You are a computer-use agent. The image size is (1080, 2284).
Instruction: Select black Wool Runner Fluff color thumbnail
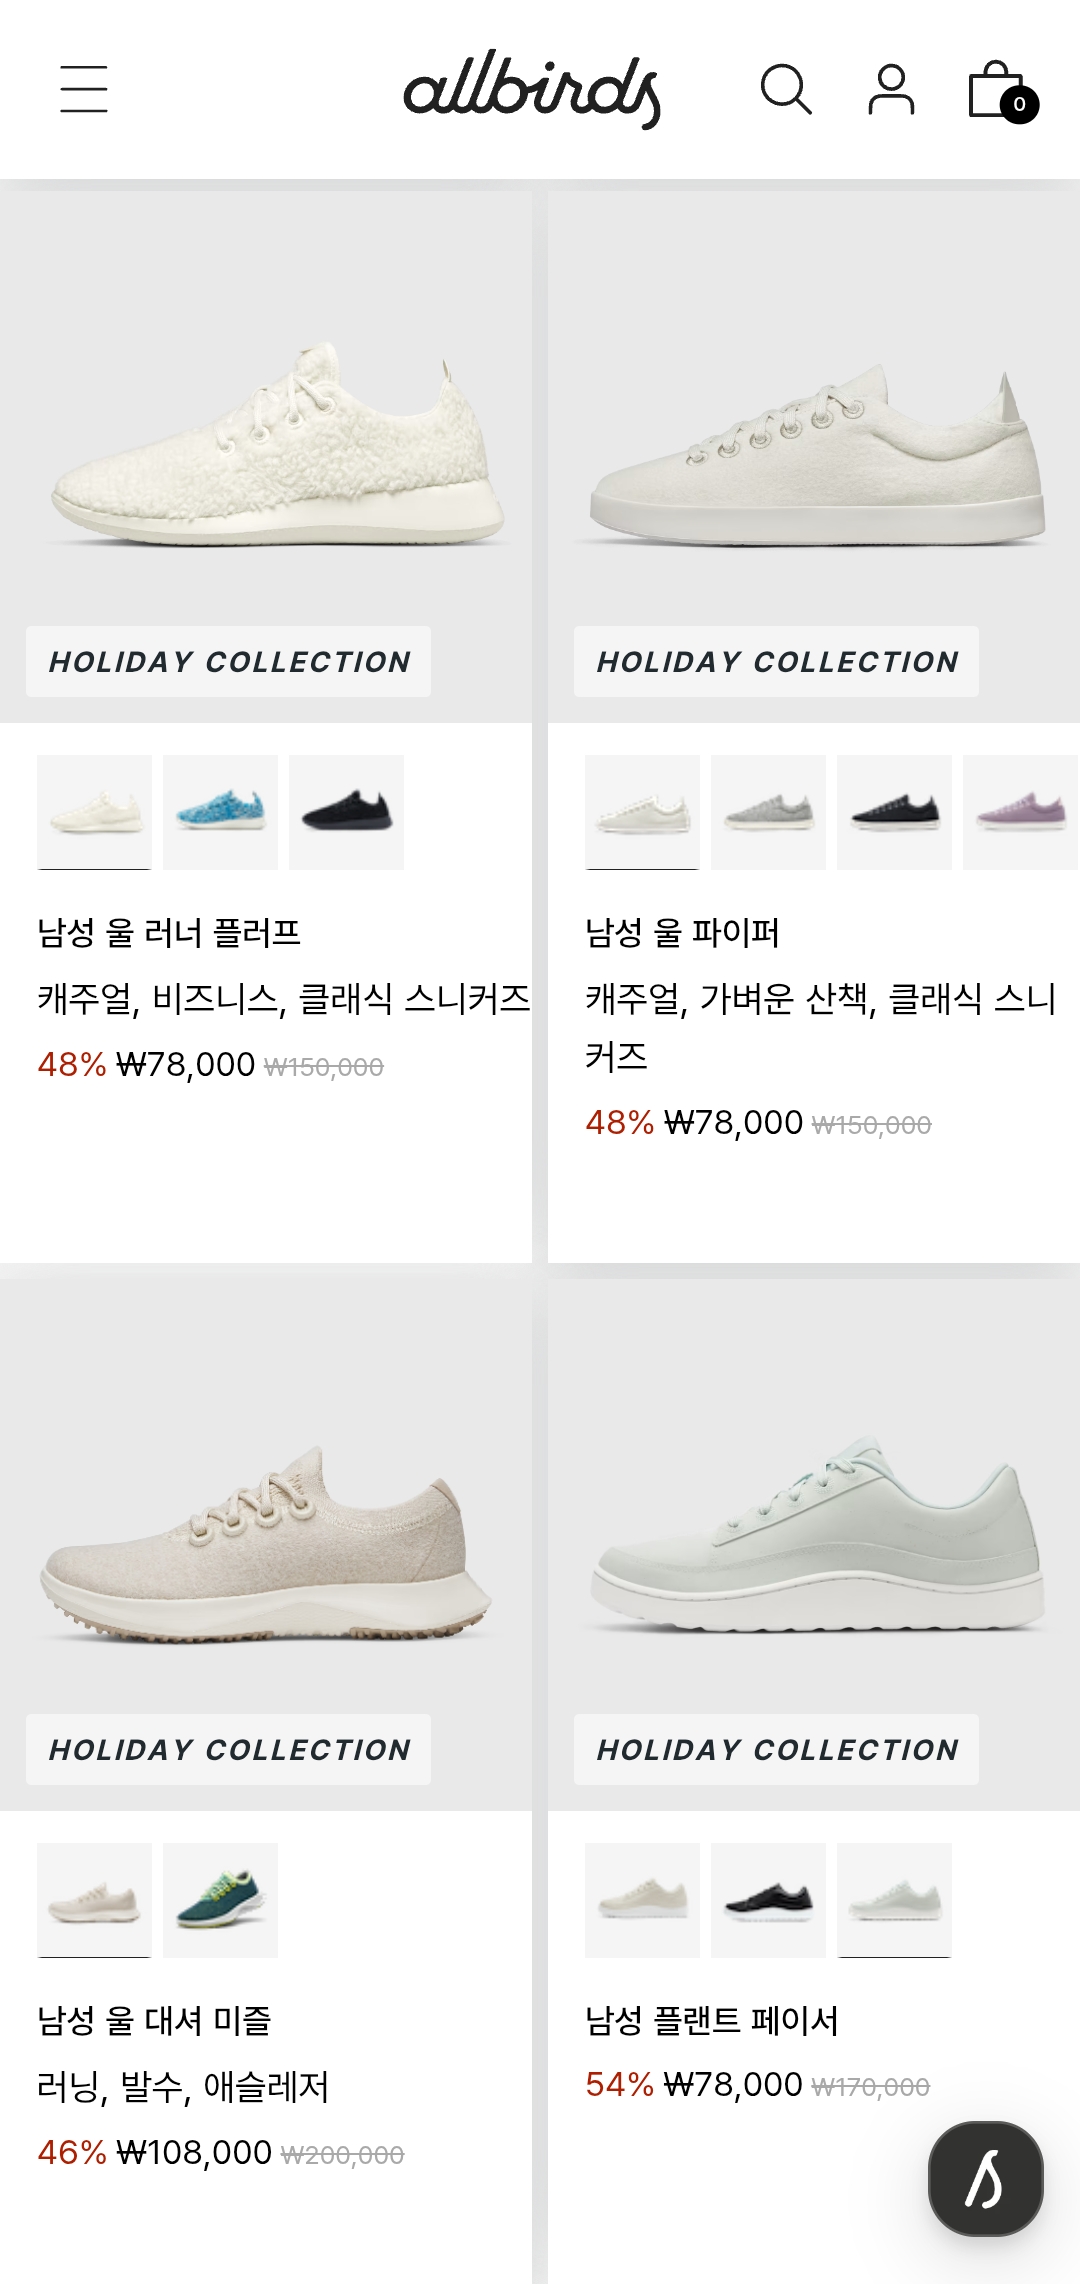(x=346, y=812)
